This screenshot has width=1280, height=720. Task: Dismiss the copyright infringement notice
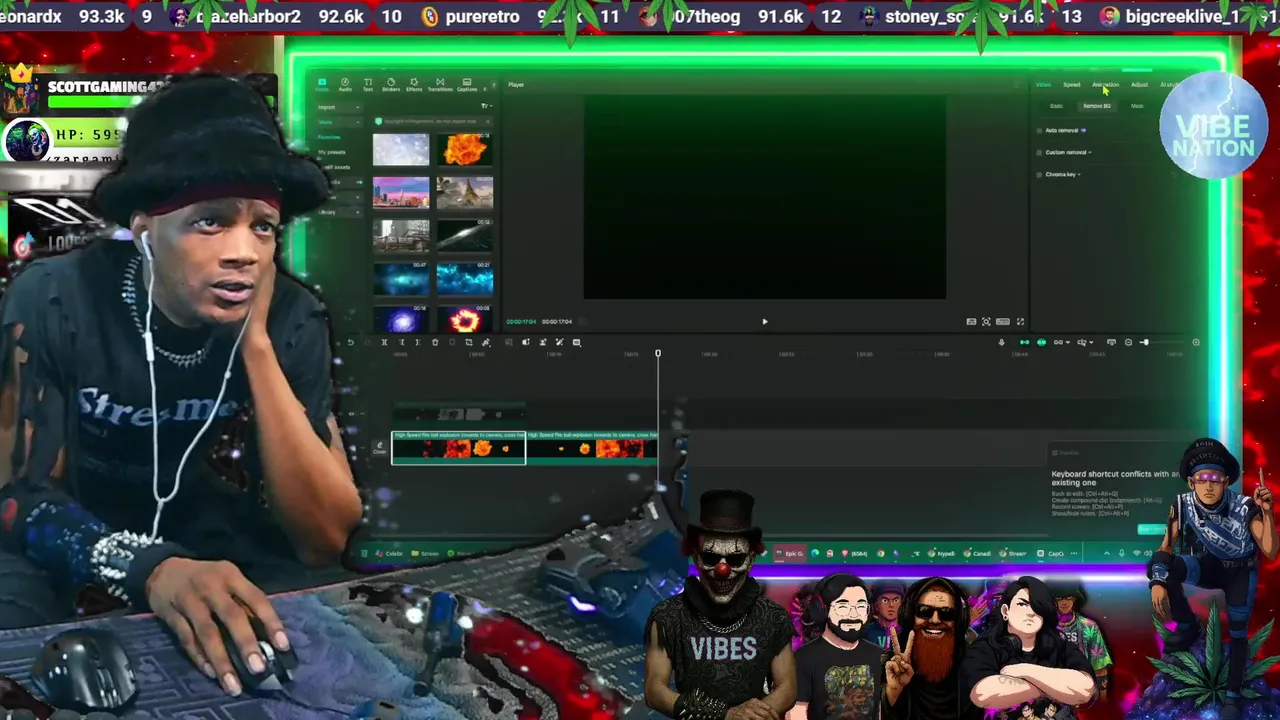[486, 121]
